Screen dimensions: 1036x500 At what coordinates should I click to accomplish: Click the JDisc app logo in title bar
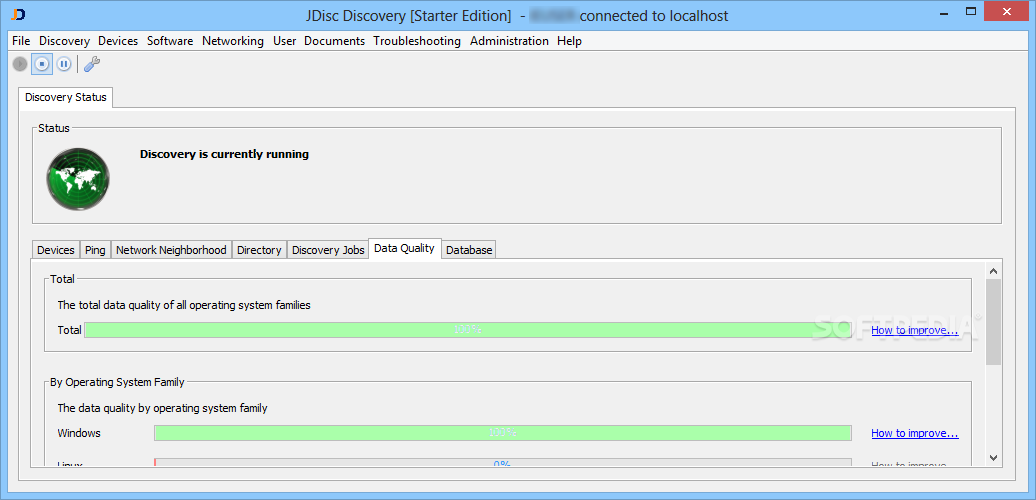[x=19, y=15]
